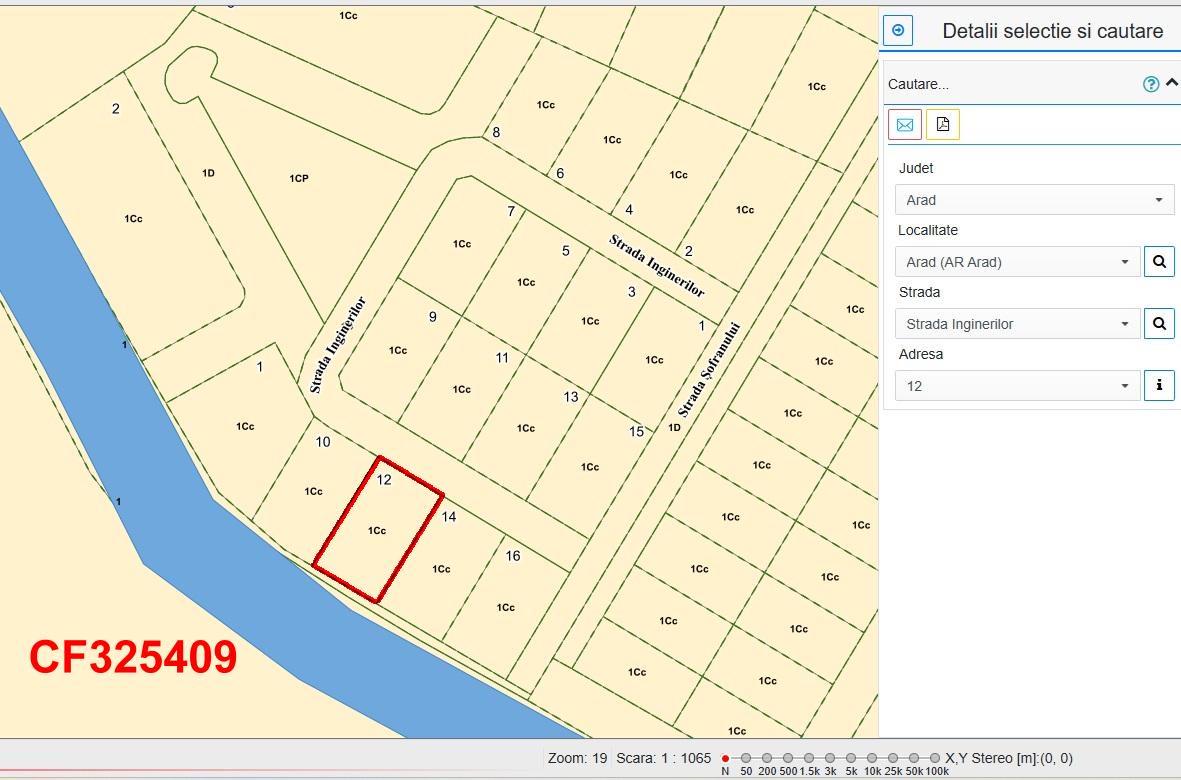Image resolution: width=1181 pixels, height=780 pixels.
Task: Click the Strada Șofranului street label
Action: (709, 370)
